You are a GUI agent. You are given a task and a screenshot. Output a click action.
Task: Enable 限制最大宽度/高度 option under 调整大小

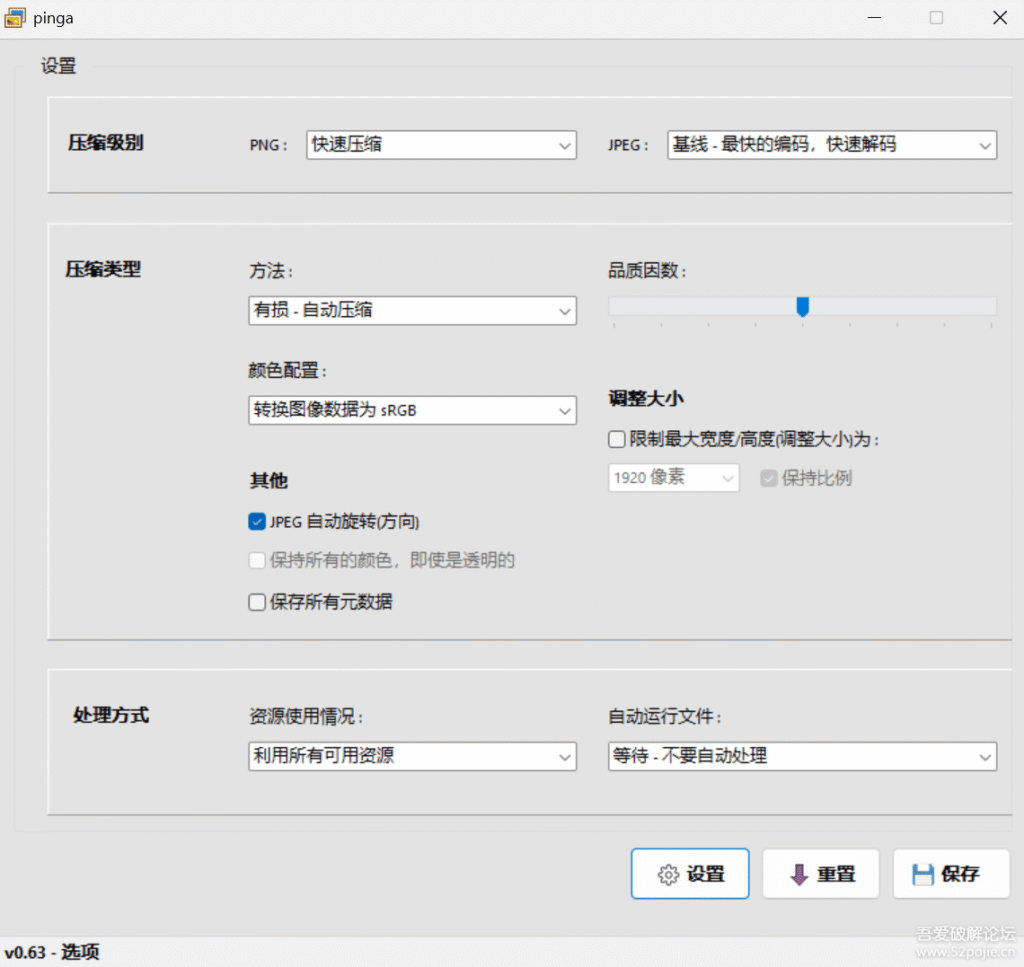(616, 439)
